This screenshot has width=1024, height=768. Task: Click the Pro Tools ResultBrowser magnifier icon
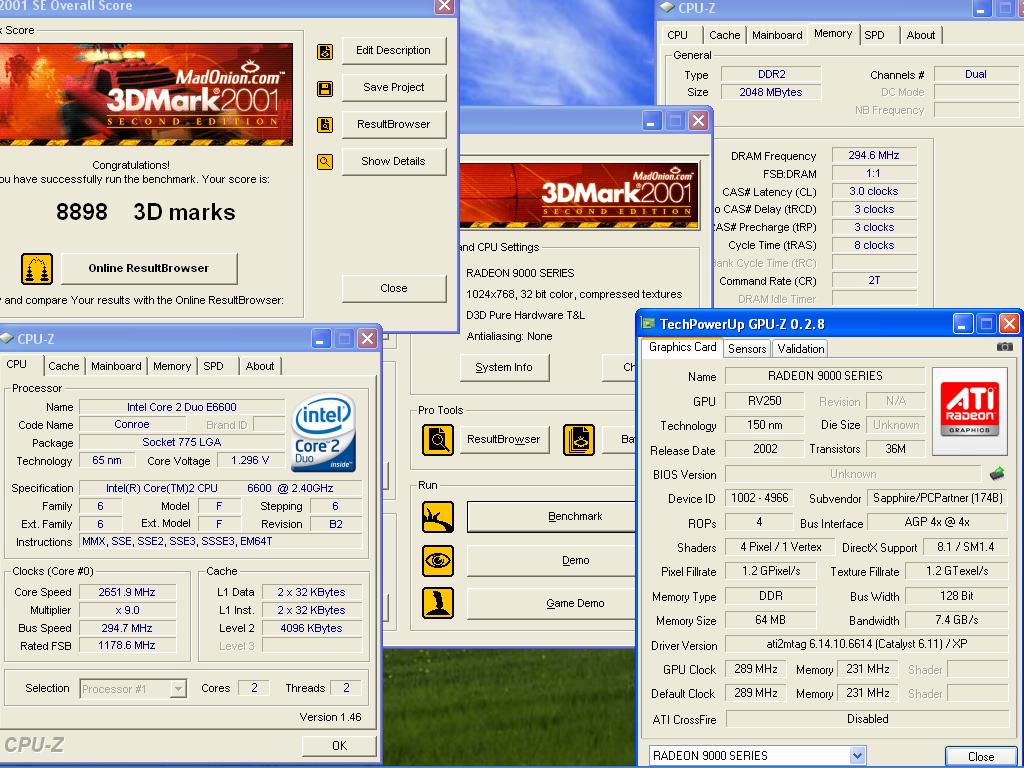pyautogui.click(x=438, y=440)
